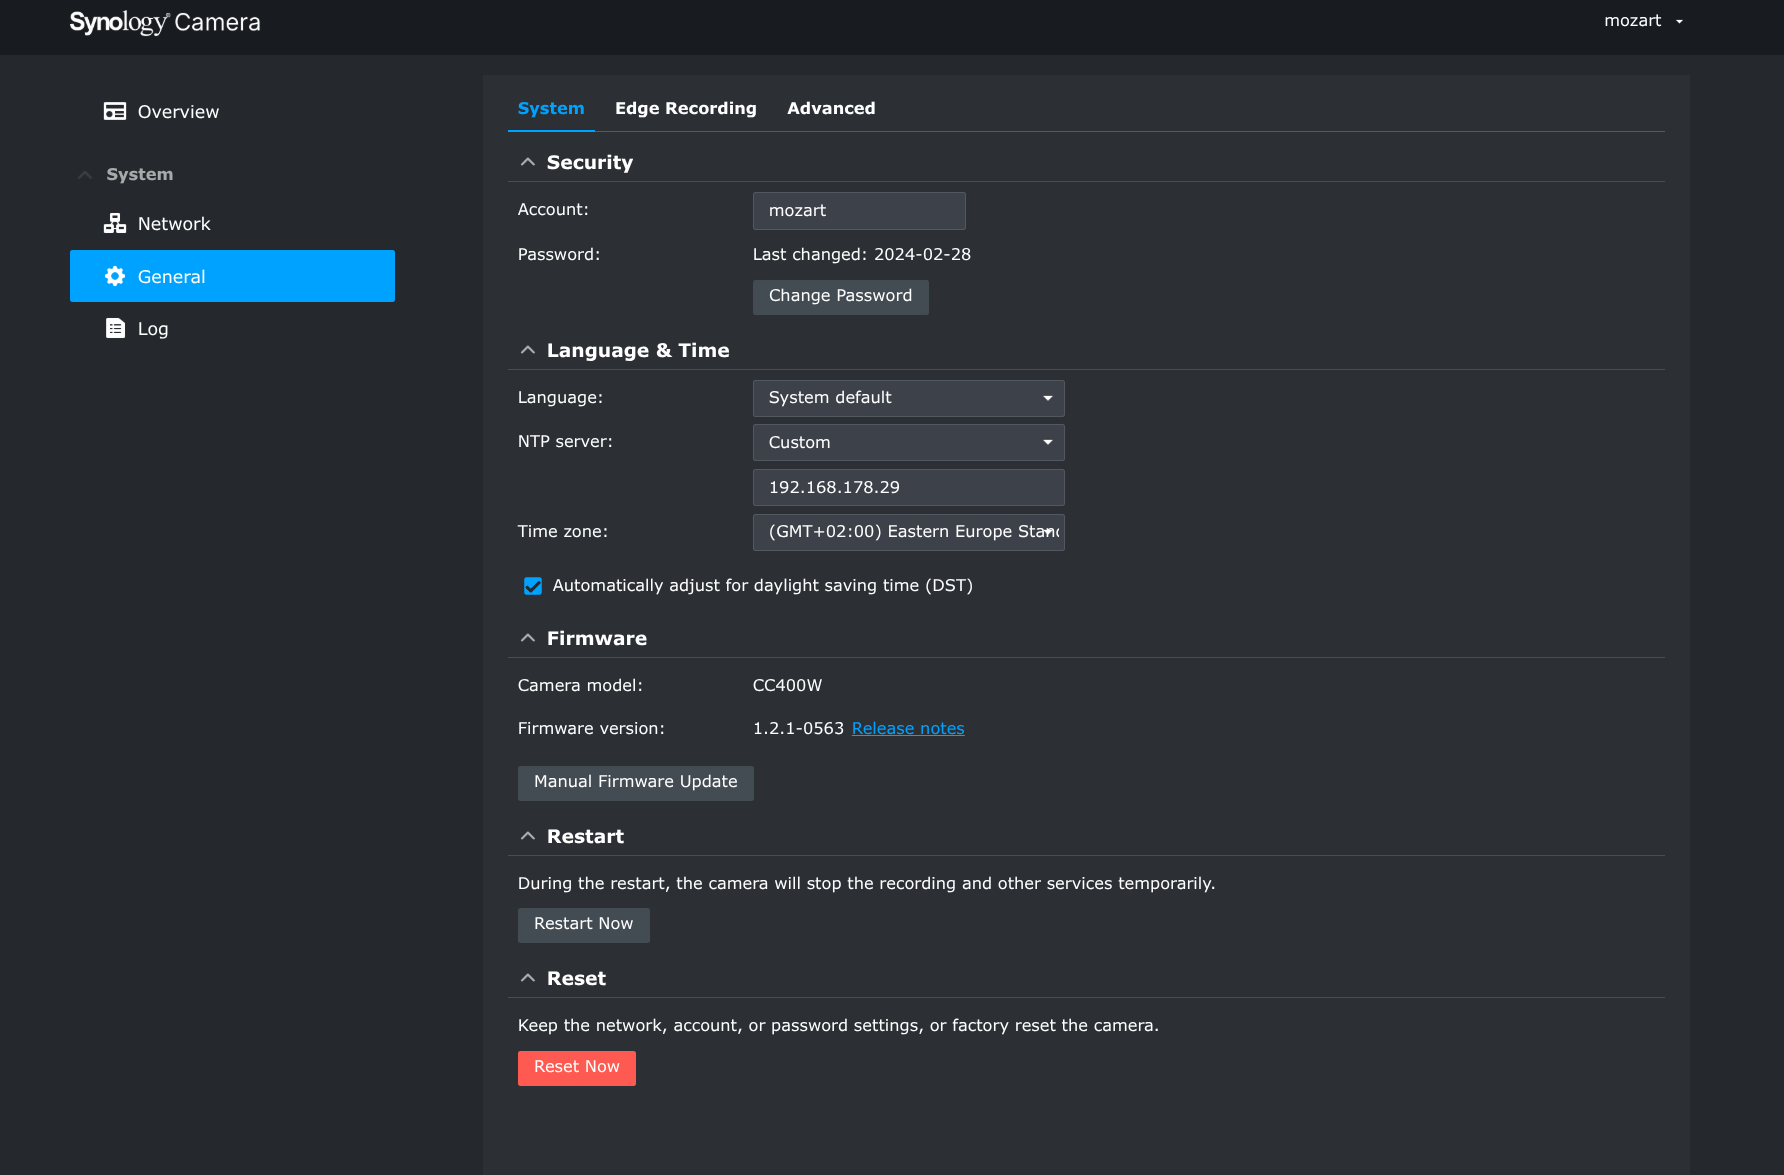Click the Overview dashboard icon
Image resolution: width=1784 pixels, height=1175 pixels.
pos(115,111)
